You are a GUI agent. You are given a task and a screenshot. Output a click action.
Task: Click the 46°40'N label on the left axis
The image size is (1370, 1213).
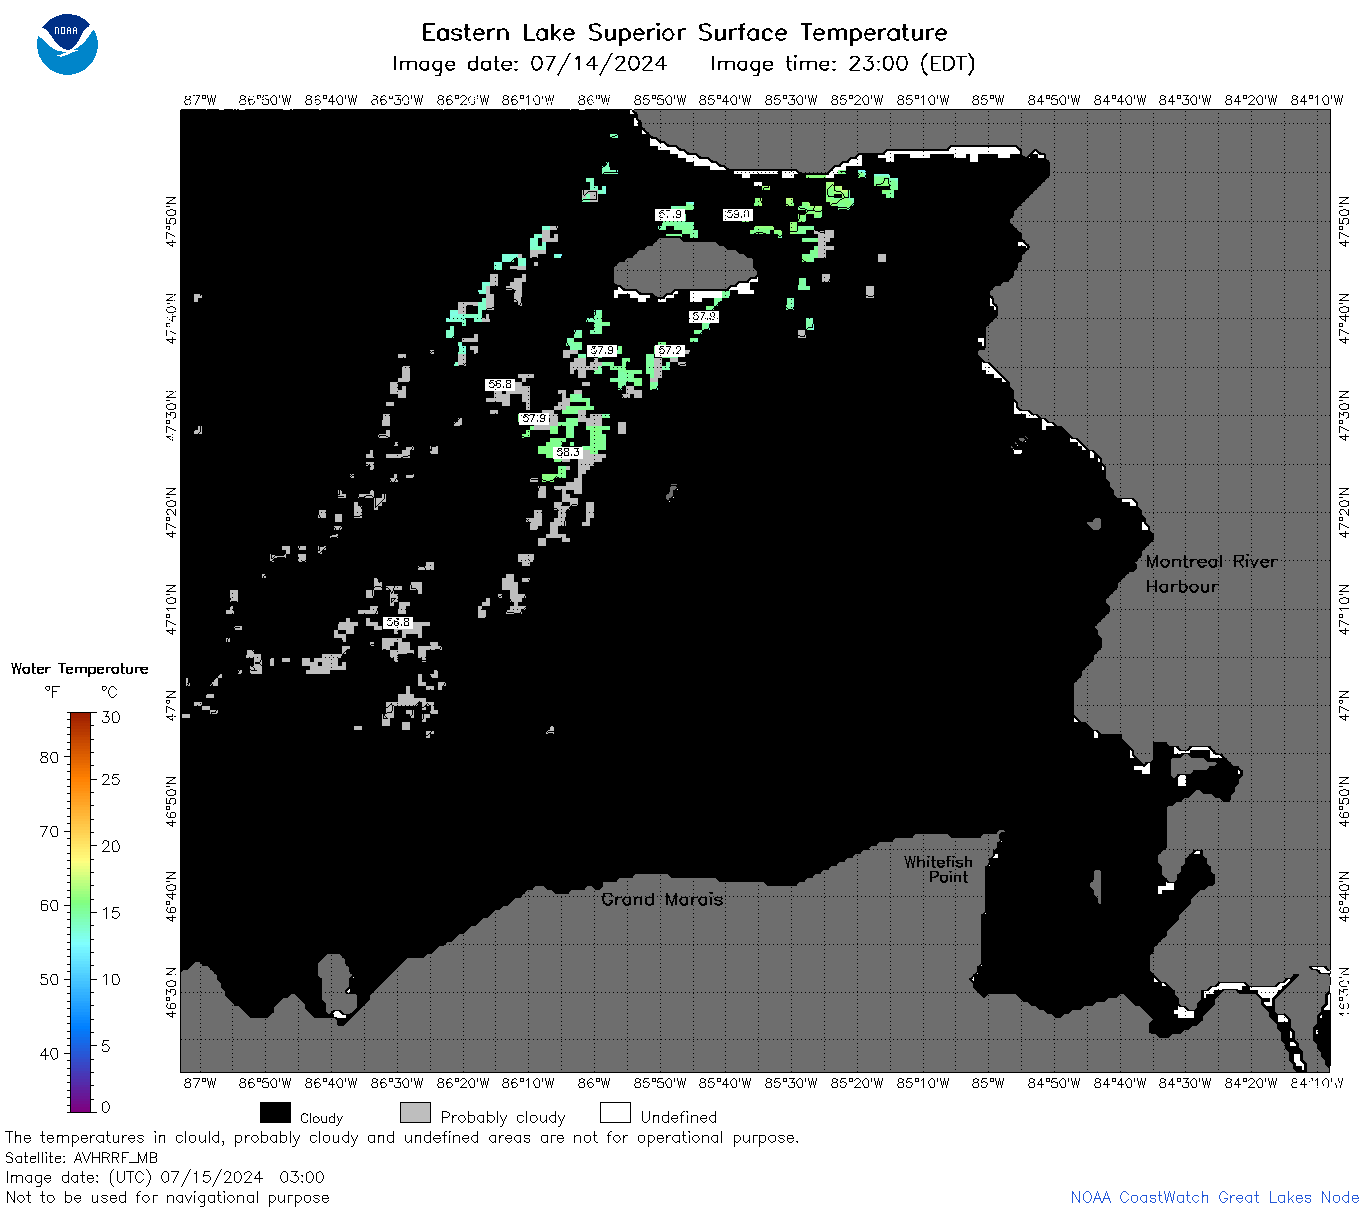tap(172, 895)
